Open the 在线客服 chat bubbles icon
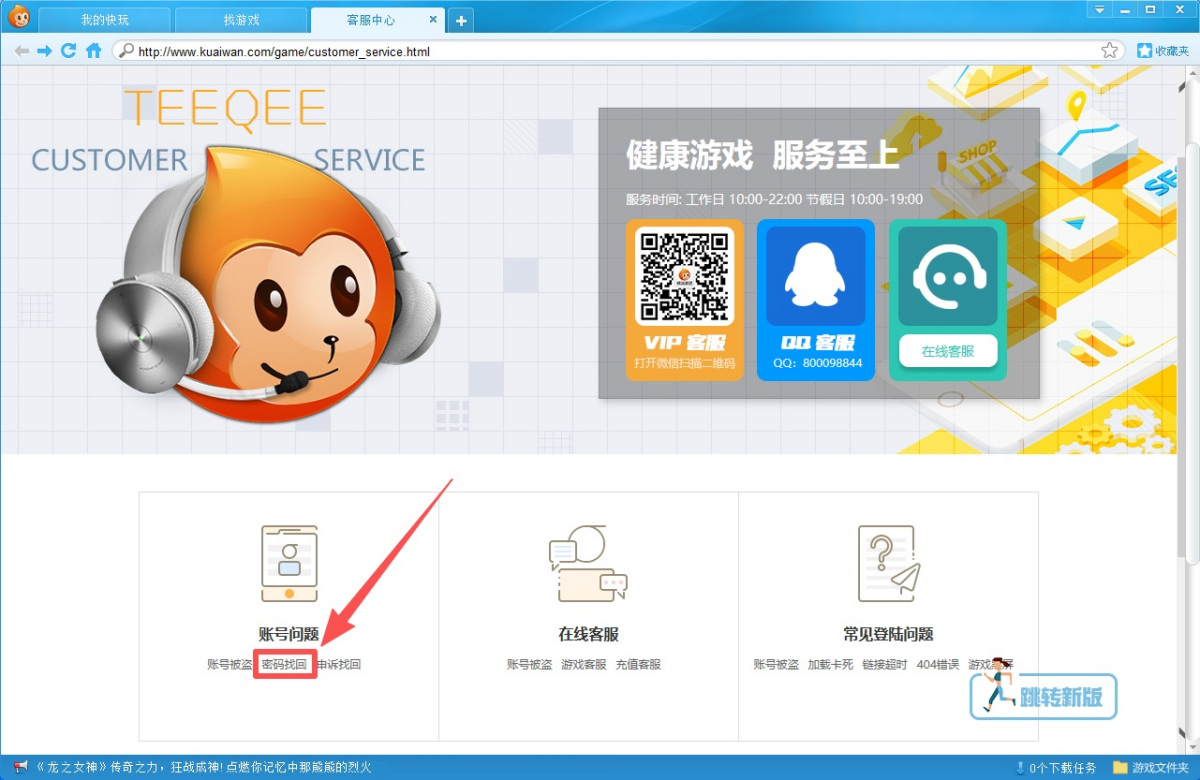This screenshot has height=780, width=1200. [x=588, y=563]
